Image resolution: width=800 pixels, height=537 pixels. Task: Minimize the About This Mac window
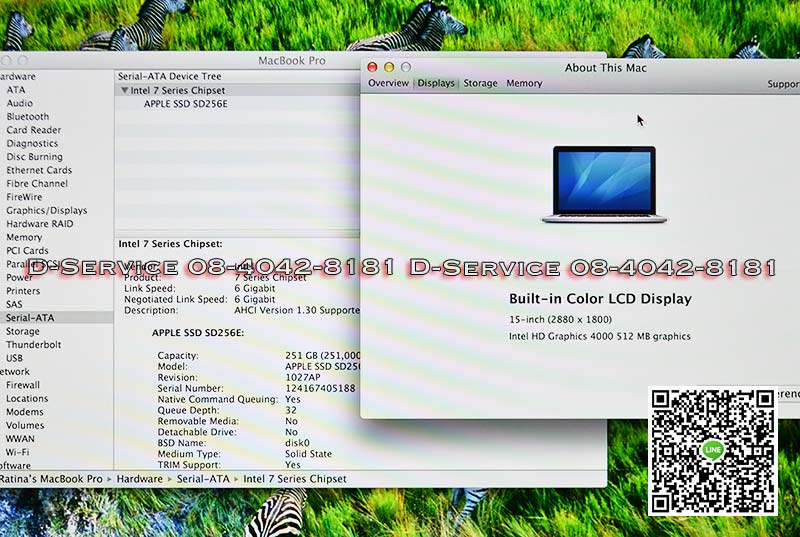(389, 67)
